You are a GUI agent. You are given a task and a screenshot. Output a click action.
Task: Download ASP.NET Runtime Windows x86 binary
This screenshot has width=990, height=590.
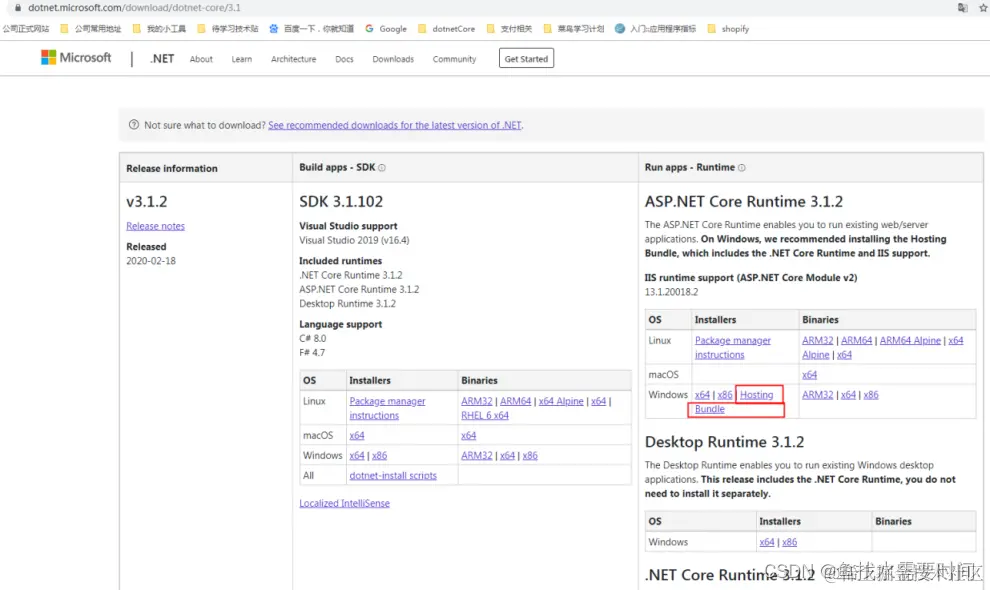pyautogui.click(x=871, y=395)
